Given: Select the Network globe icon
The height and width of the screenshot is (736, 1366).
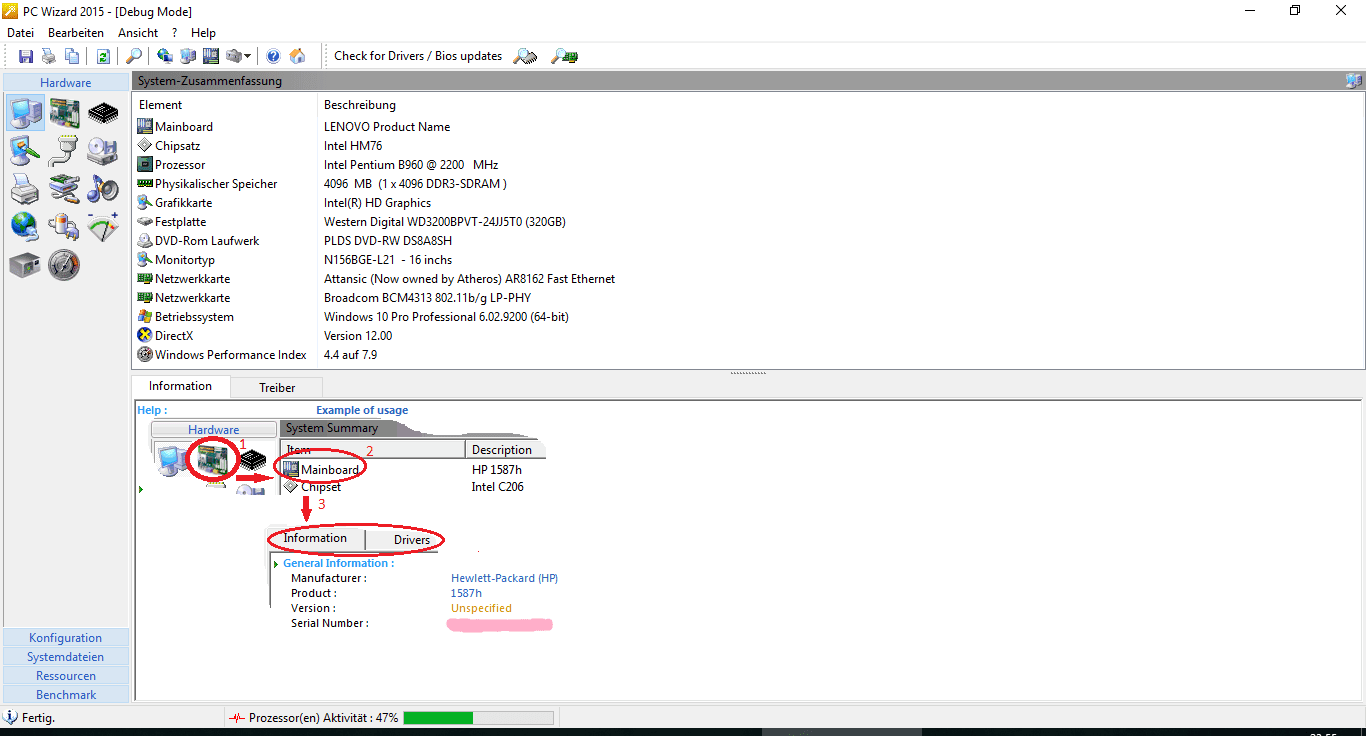Looking at the screenshot, I should 25,227.
